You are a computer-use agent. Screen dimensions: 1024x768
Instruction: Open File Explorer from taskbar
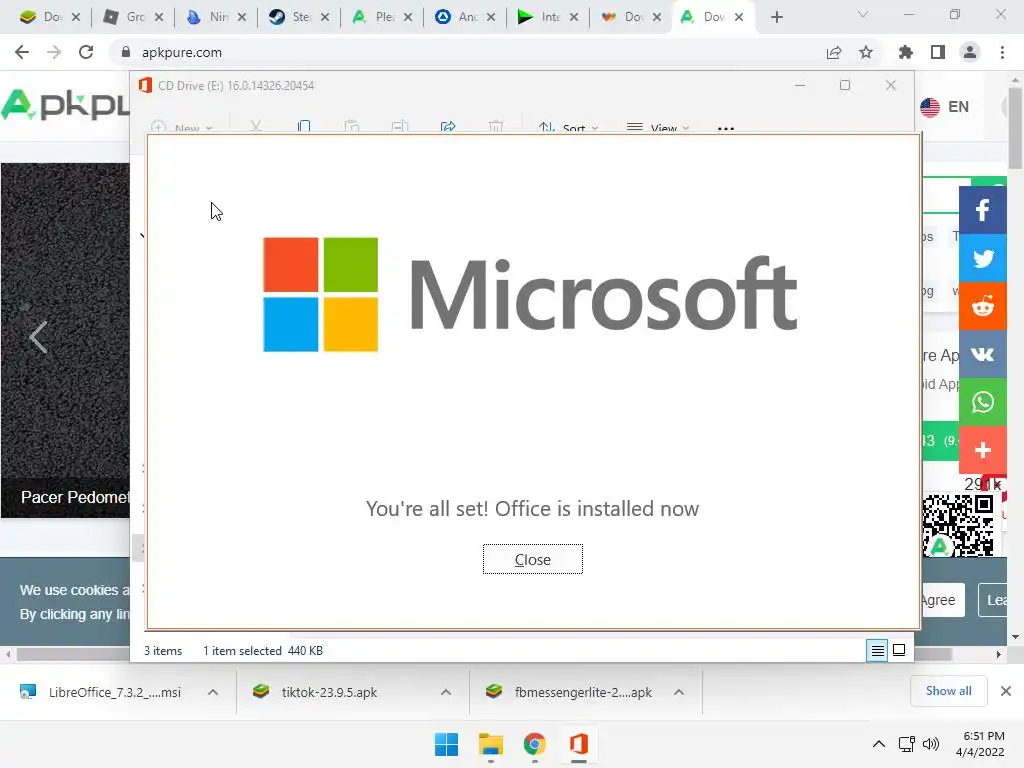490,744
